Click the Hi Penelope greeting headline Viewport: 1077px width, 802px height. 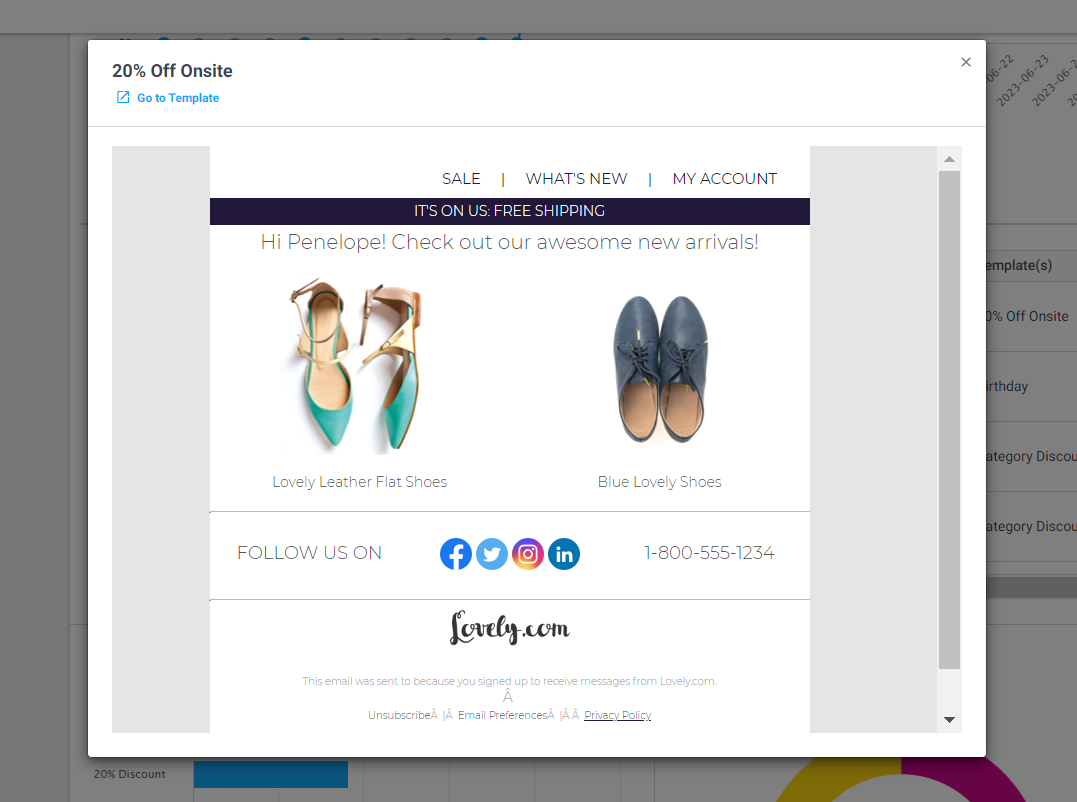(510, 242)
